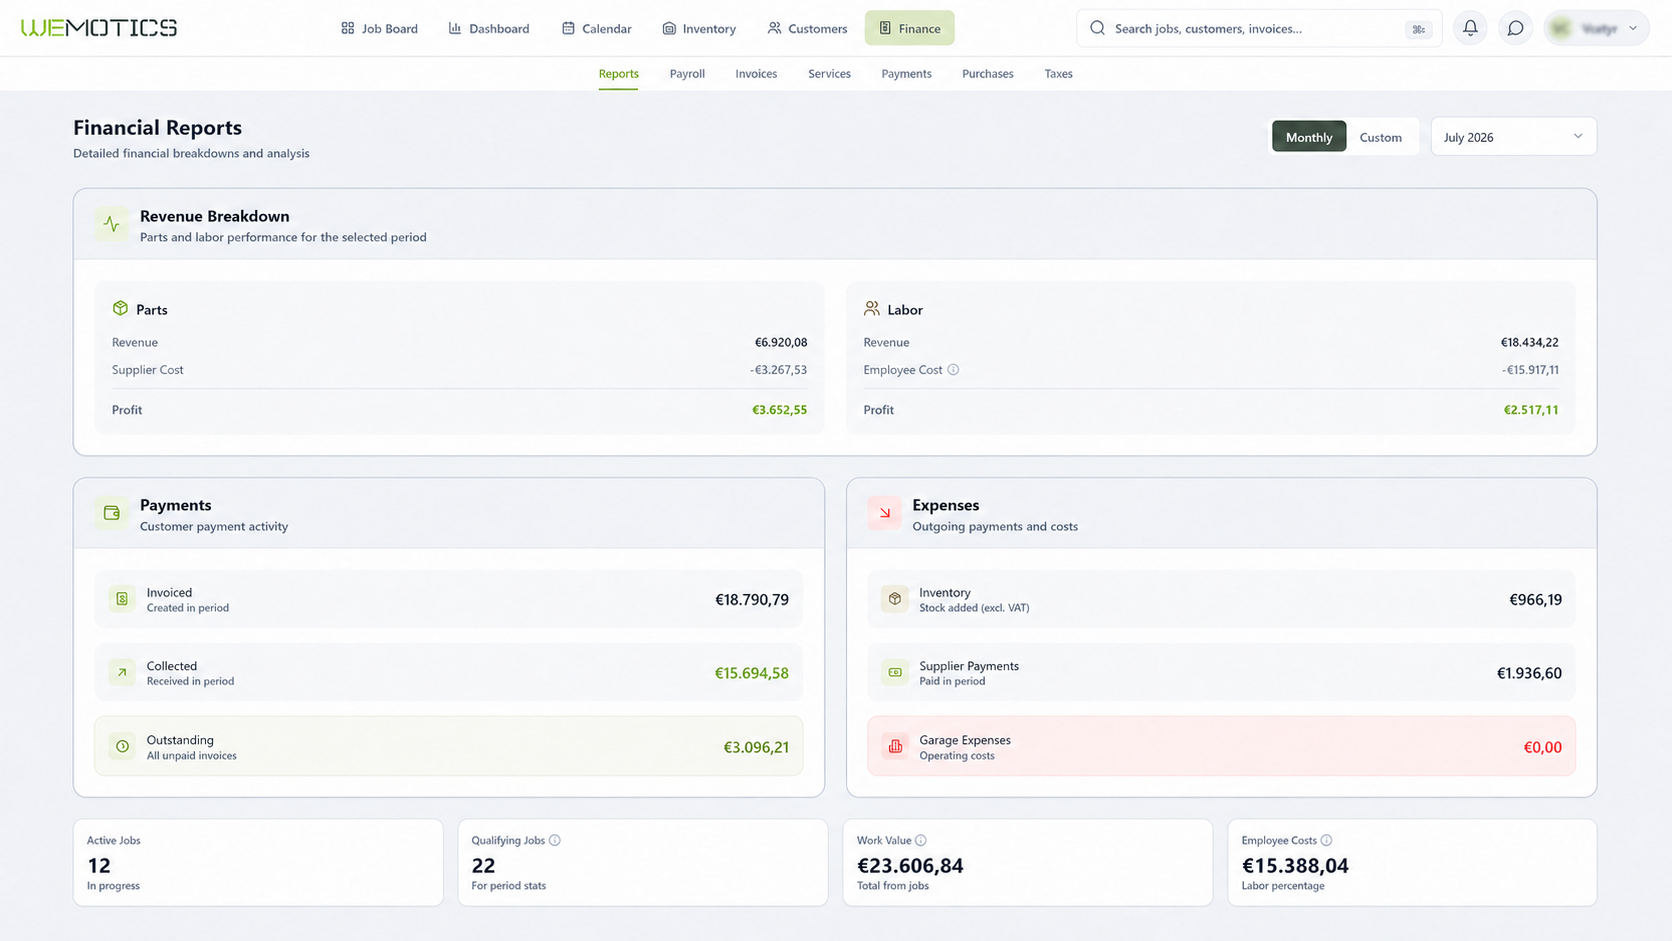Click the Outstanding clock icon
The height and width of the screenshot is (941, 1672).
click(122, 746)
